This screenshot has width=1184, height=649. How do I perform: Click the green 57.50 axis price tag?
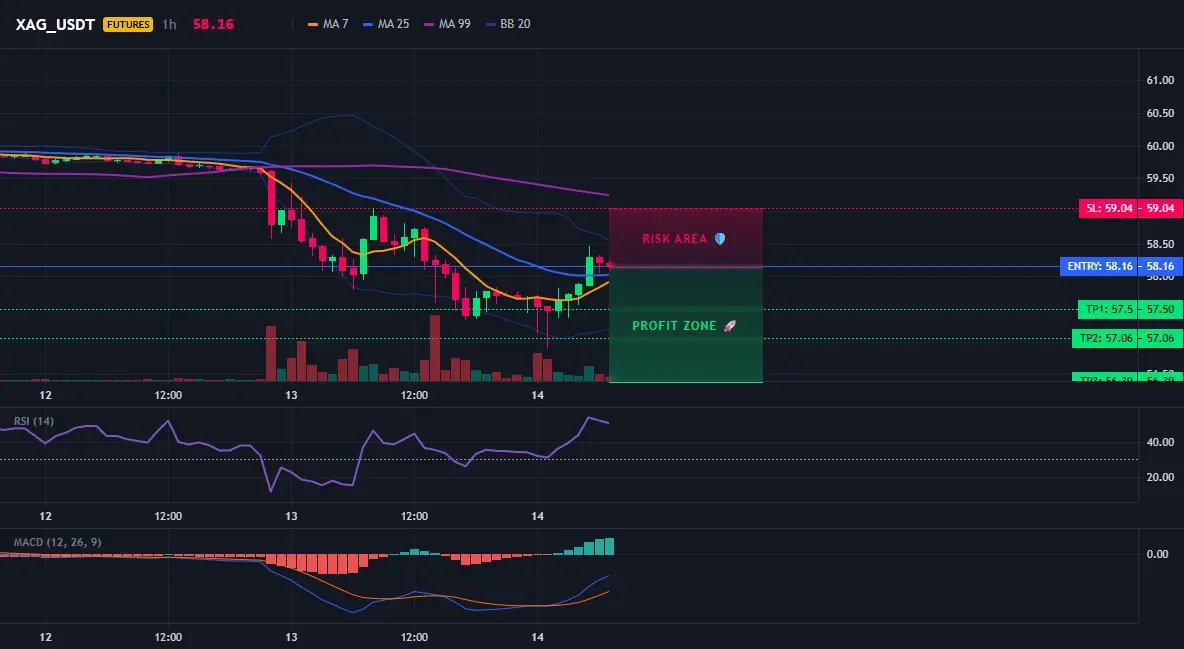coord(1161,309)
